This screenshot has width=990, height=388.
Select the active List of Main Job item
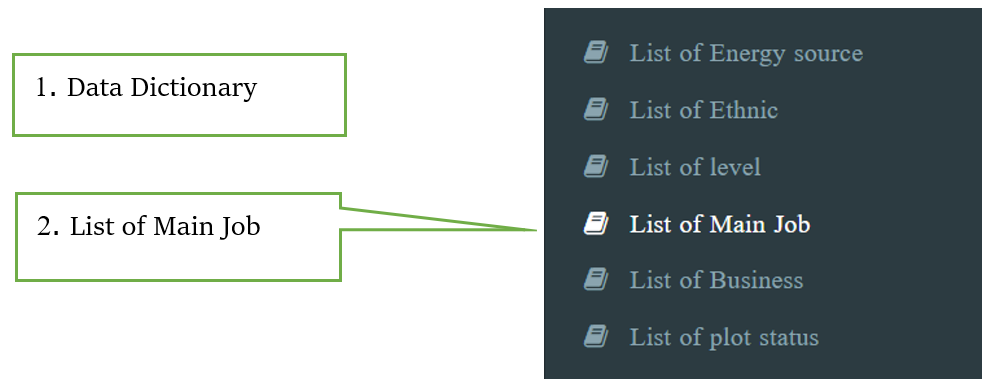click(x=720, y=224)
